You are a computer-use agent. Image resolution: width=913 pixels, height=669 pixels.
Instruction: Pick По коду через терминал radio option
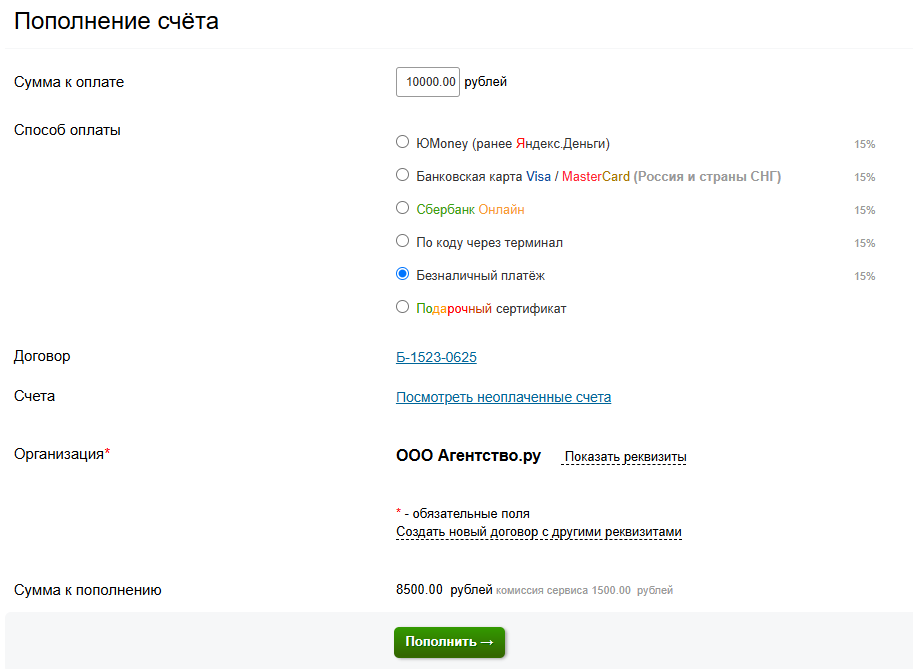402,240
